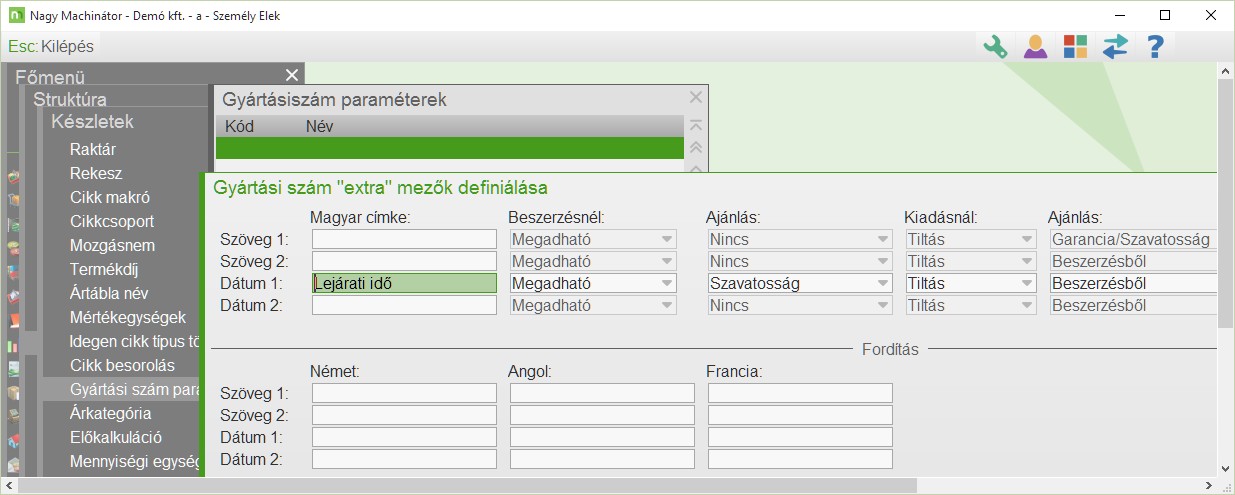Open Dátum 1 Kiadásnál Tiltás dropdown
The height and width of the screenshot is (495, 1235).
(971, 283)
